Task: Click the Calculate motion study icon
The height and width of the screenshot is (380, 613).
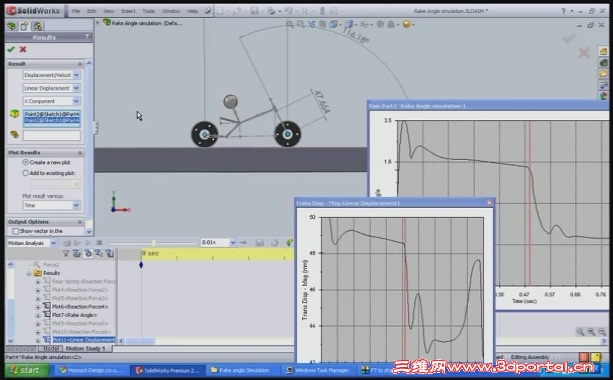Action: pyautogui.click(x=67, y=243)
